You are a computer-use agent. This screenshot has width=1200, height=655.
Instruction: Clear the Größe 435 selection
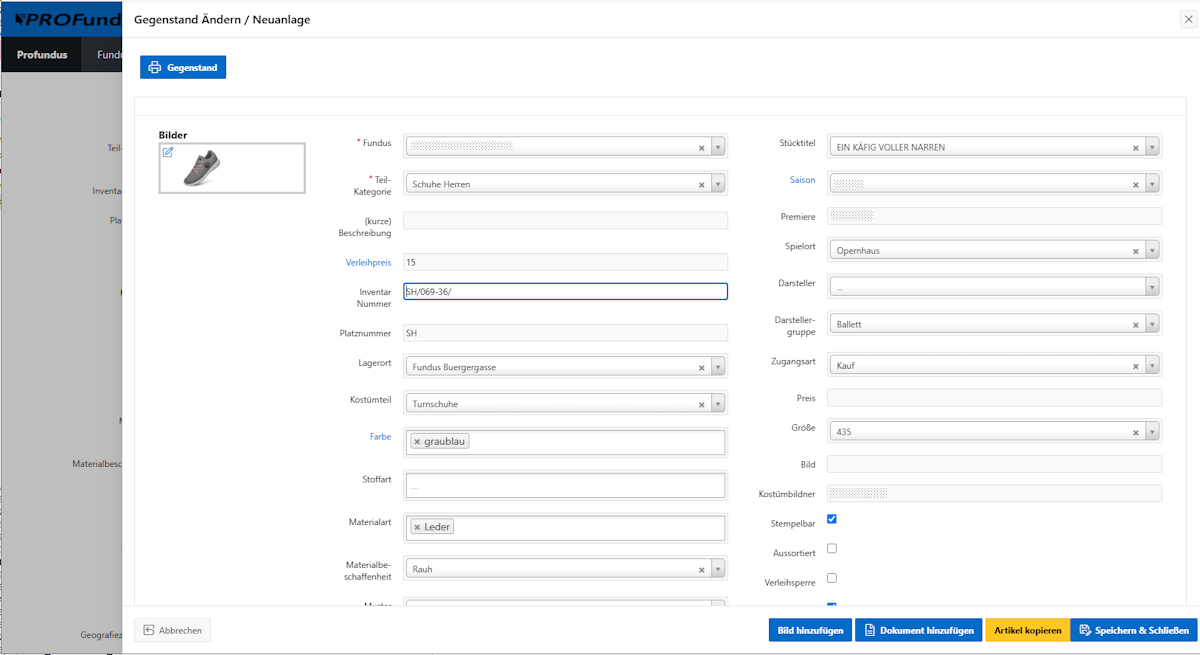(1135, 432)
